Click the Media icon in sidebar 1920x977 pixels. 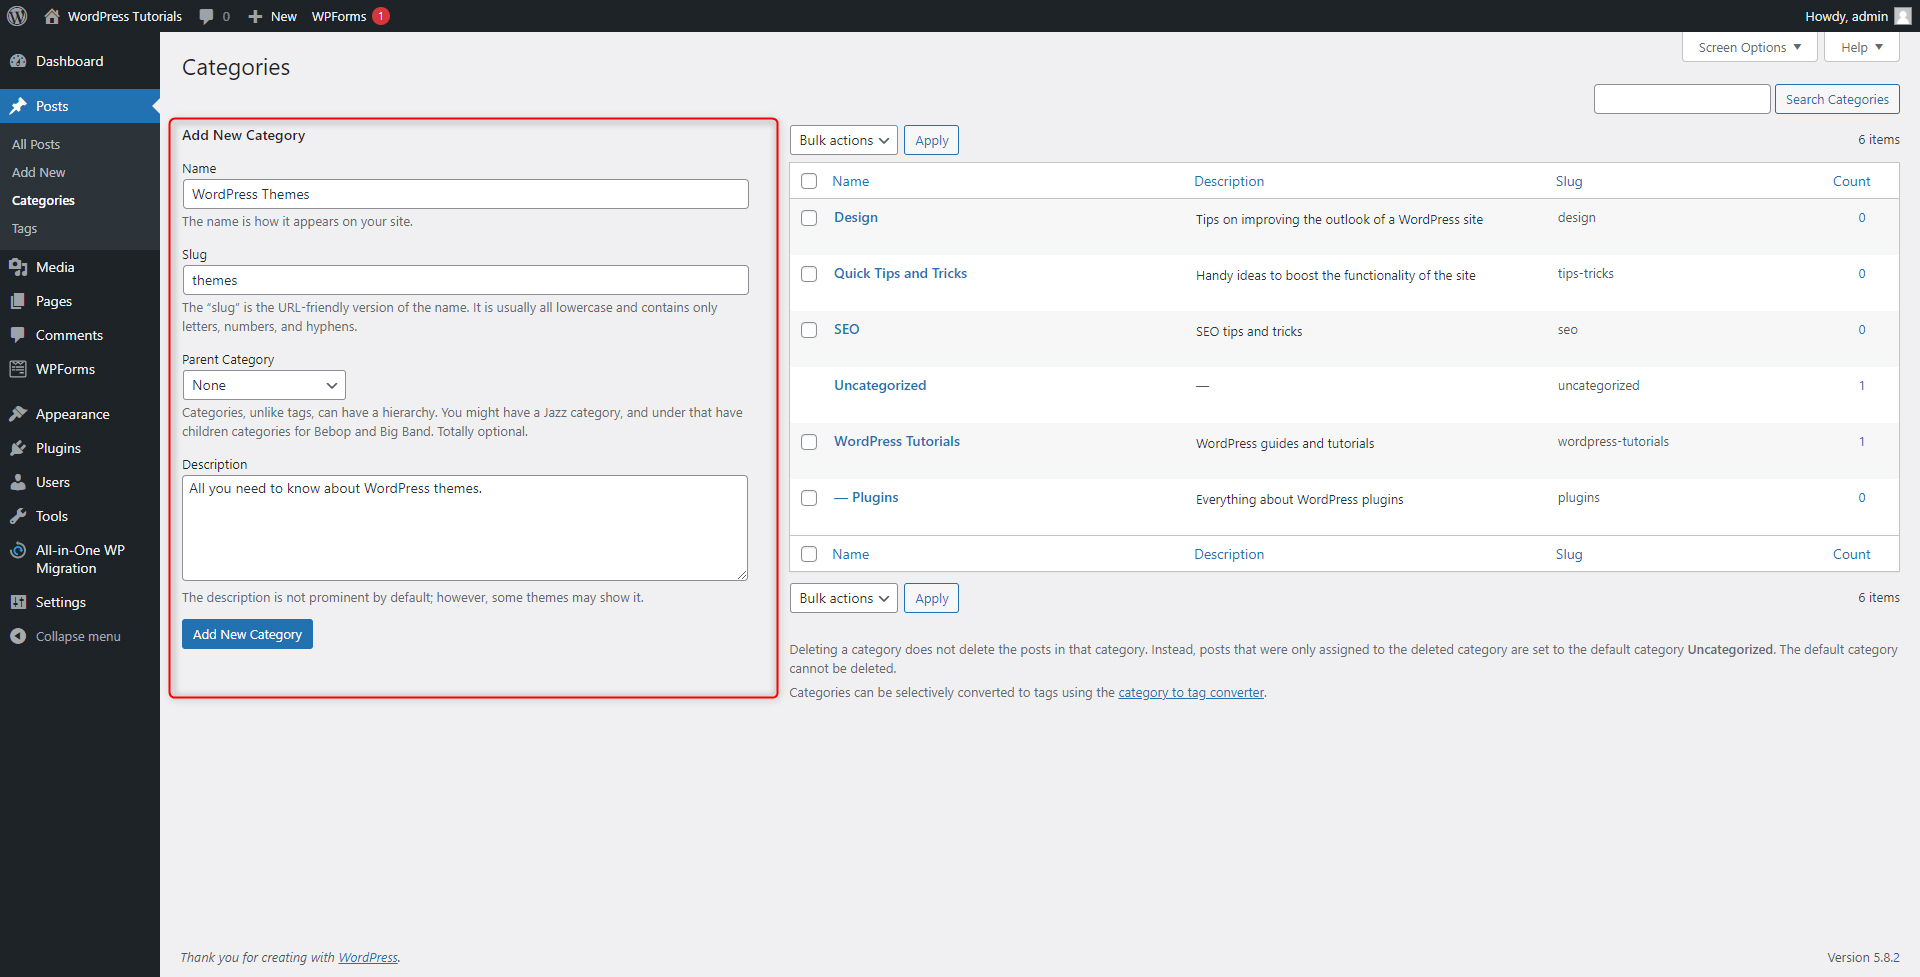pyautogui.click(x=18, y=267)
